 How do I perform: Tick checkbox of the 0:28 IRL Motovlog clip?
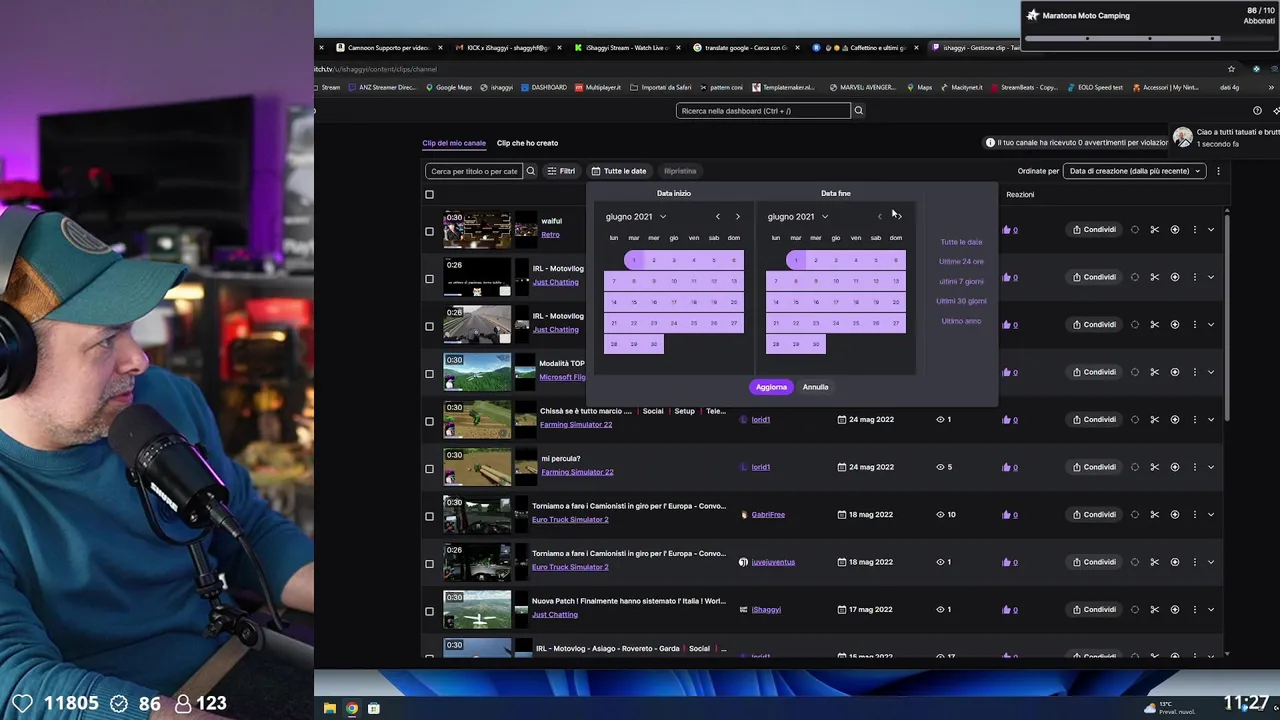pyautogui.click(x=429, y=326)
